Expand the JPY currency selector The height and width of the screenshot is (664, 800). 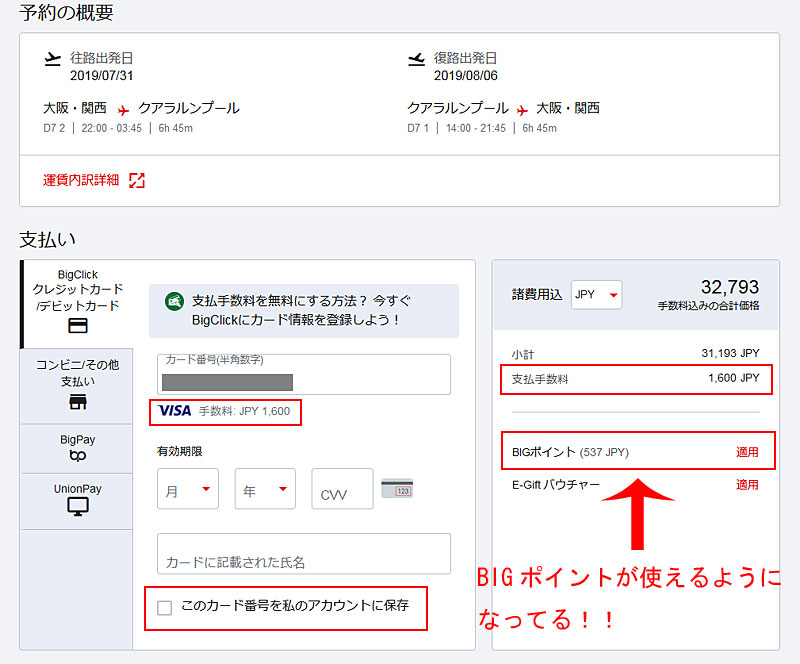coord(597,295)
